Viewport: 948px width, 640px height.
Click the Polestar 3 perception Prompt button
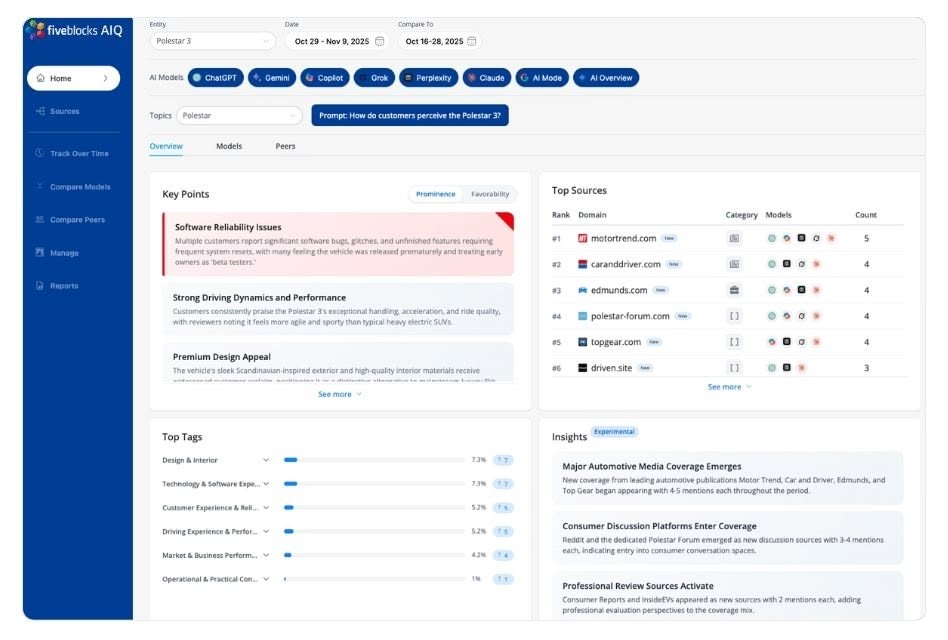pos(410,116)
